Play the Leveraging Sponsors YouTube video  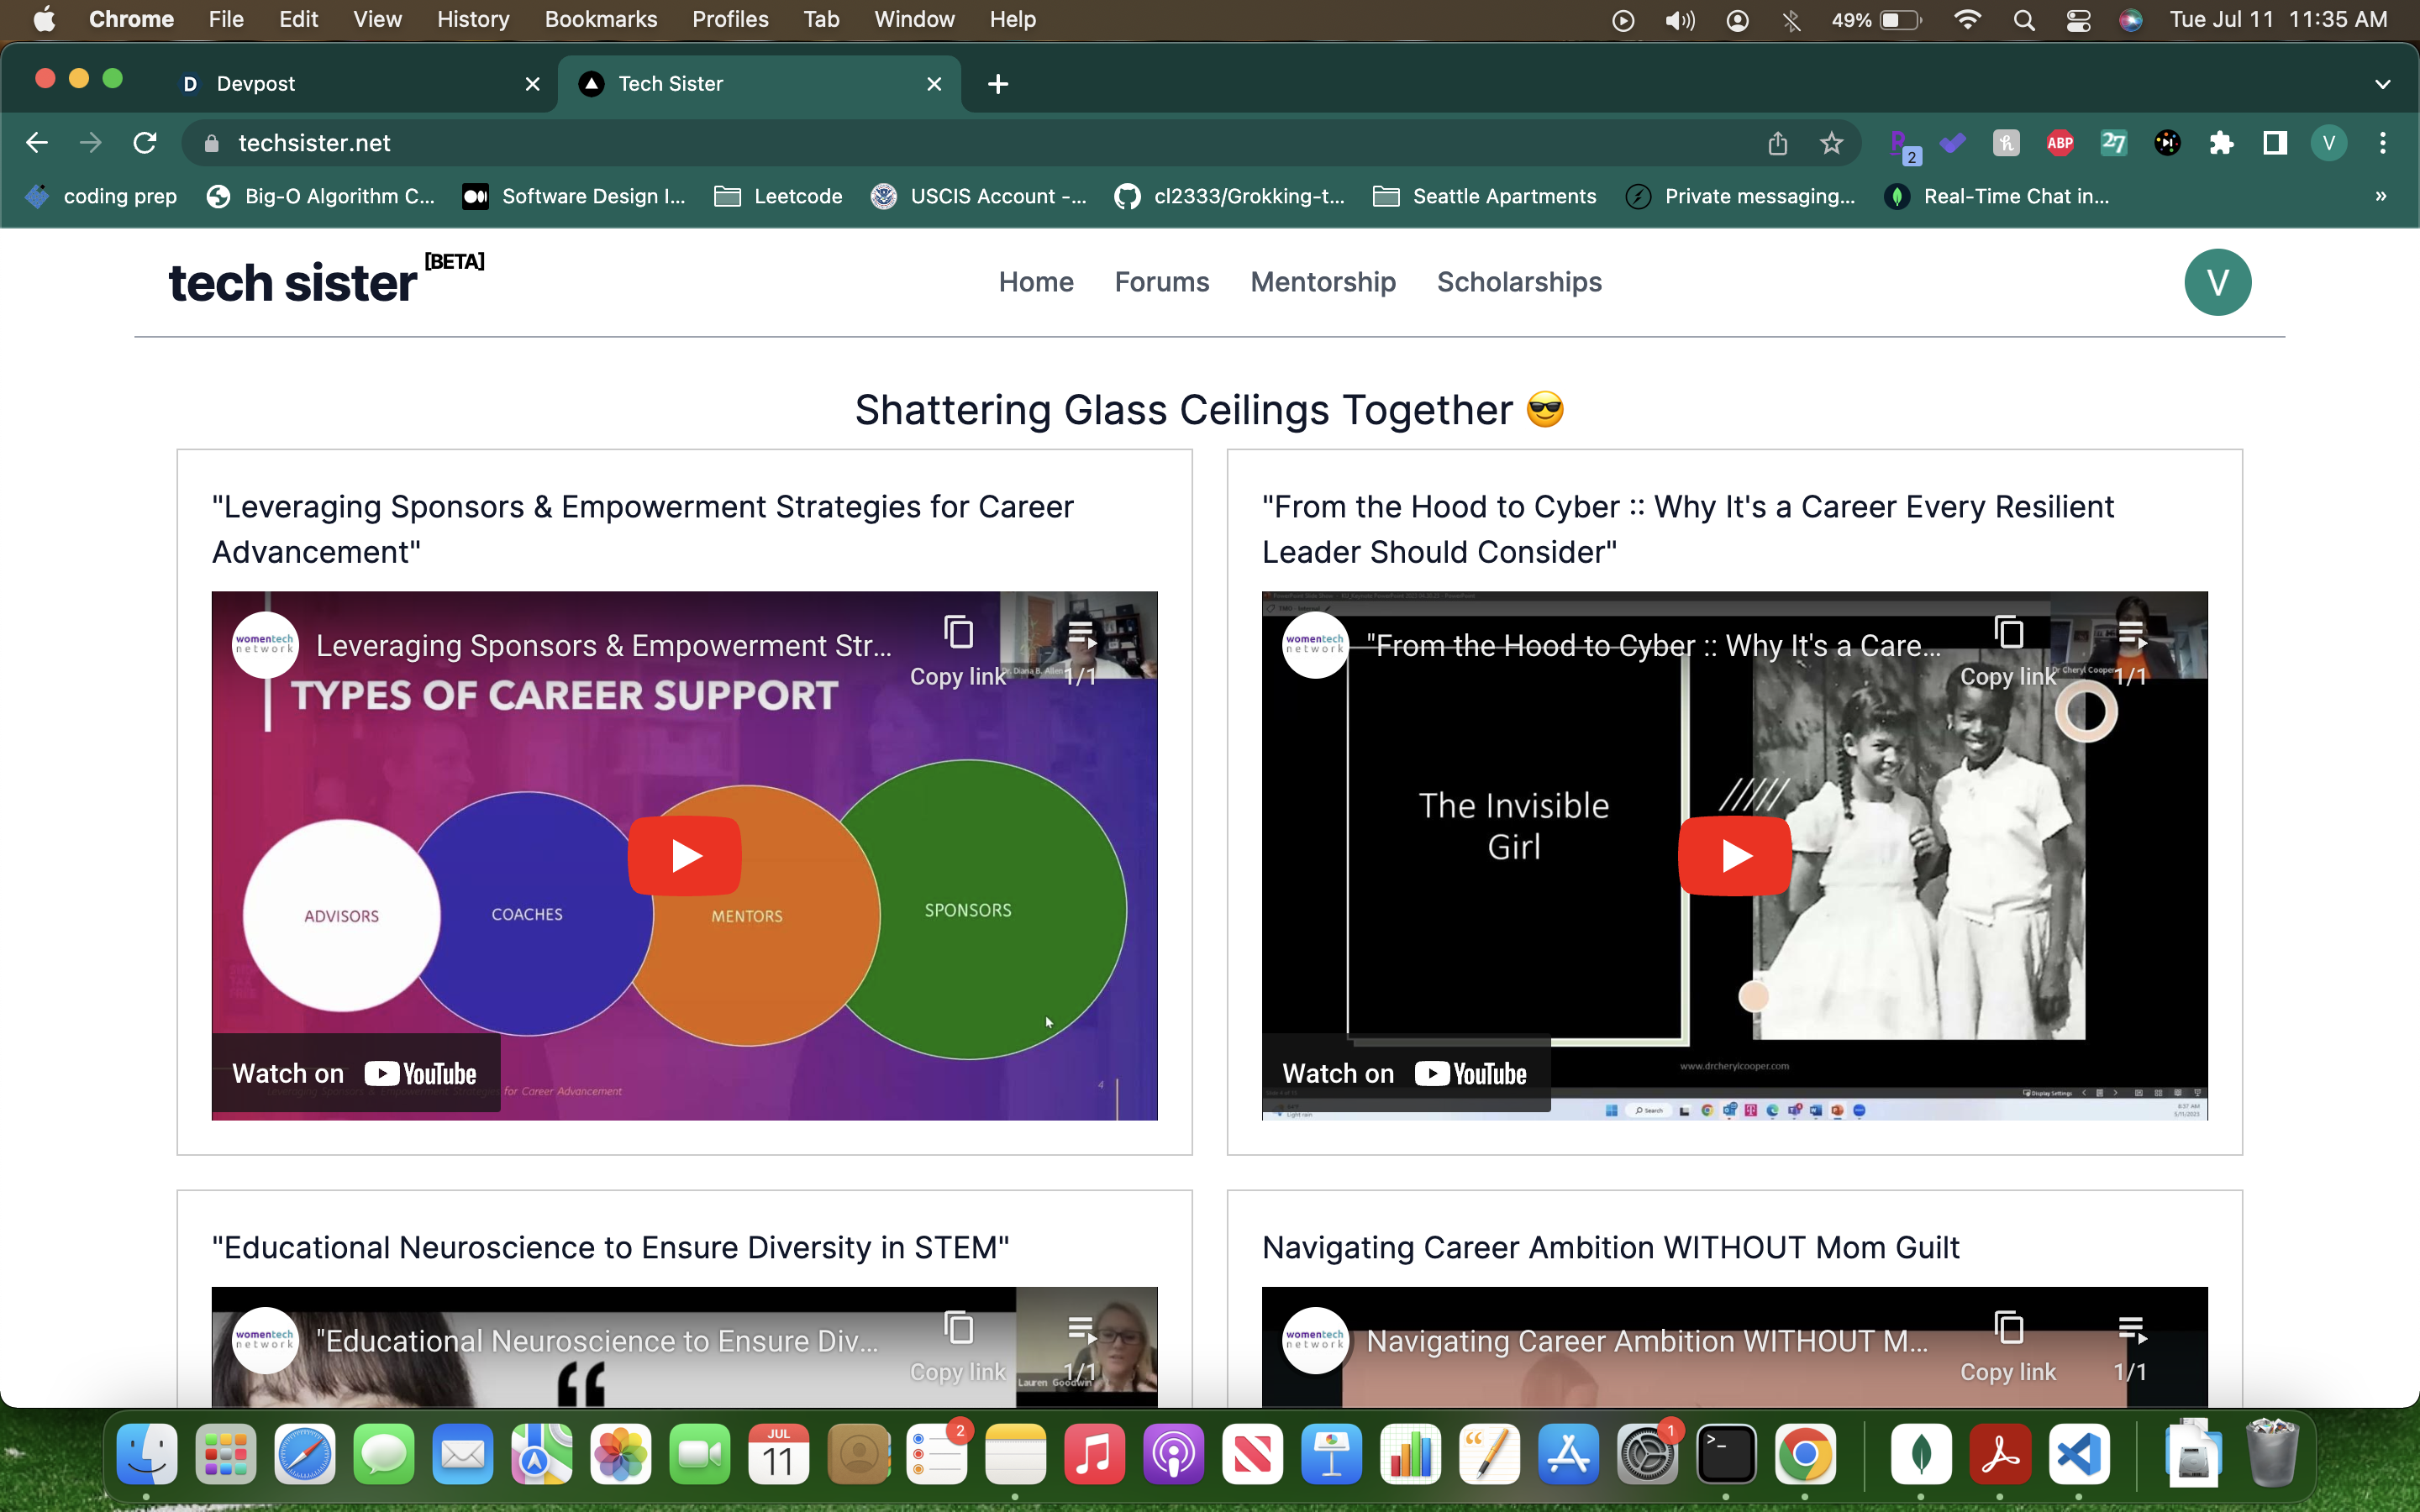685,856
